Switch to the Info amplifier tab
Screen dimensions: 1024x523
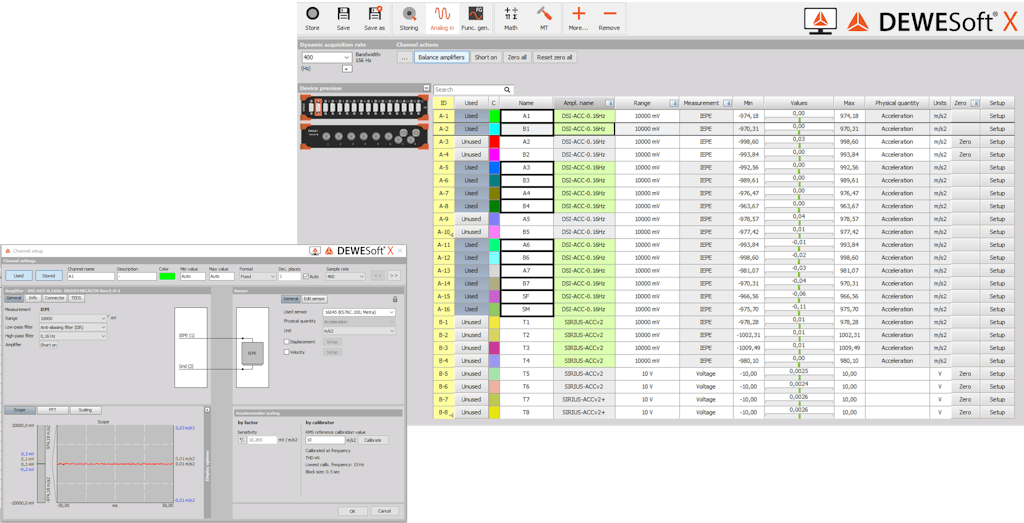(33, 298)
